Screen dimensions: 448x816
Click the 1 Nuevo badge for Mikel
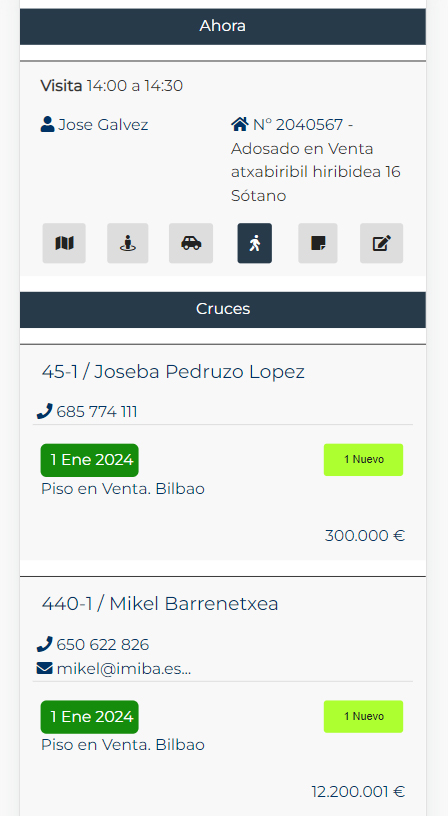[363, 717]
